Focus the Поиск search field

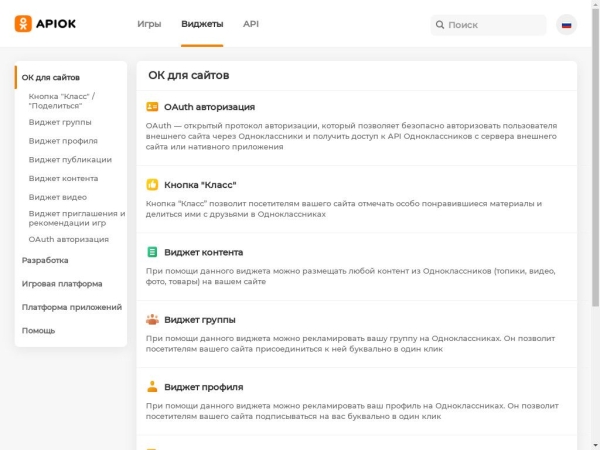point(489,25)
